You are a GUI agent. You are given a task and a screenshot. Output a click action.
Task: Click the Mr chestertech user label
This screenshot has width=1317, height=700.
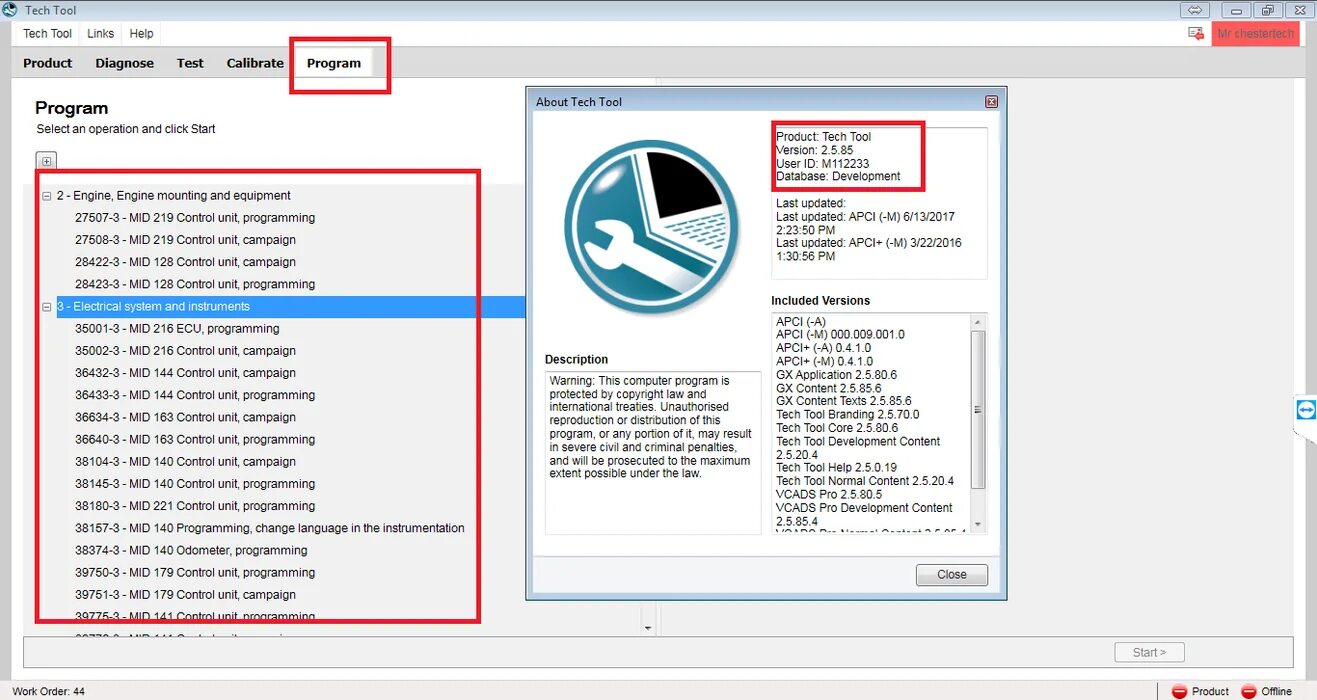pyautogui.click(x=1255, y=33)
